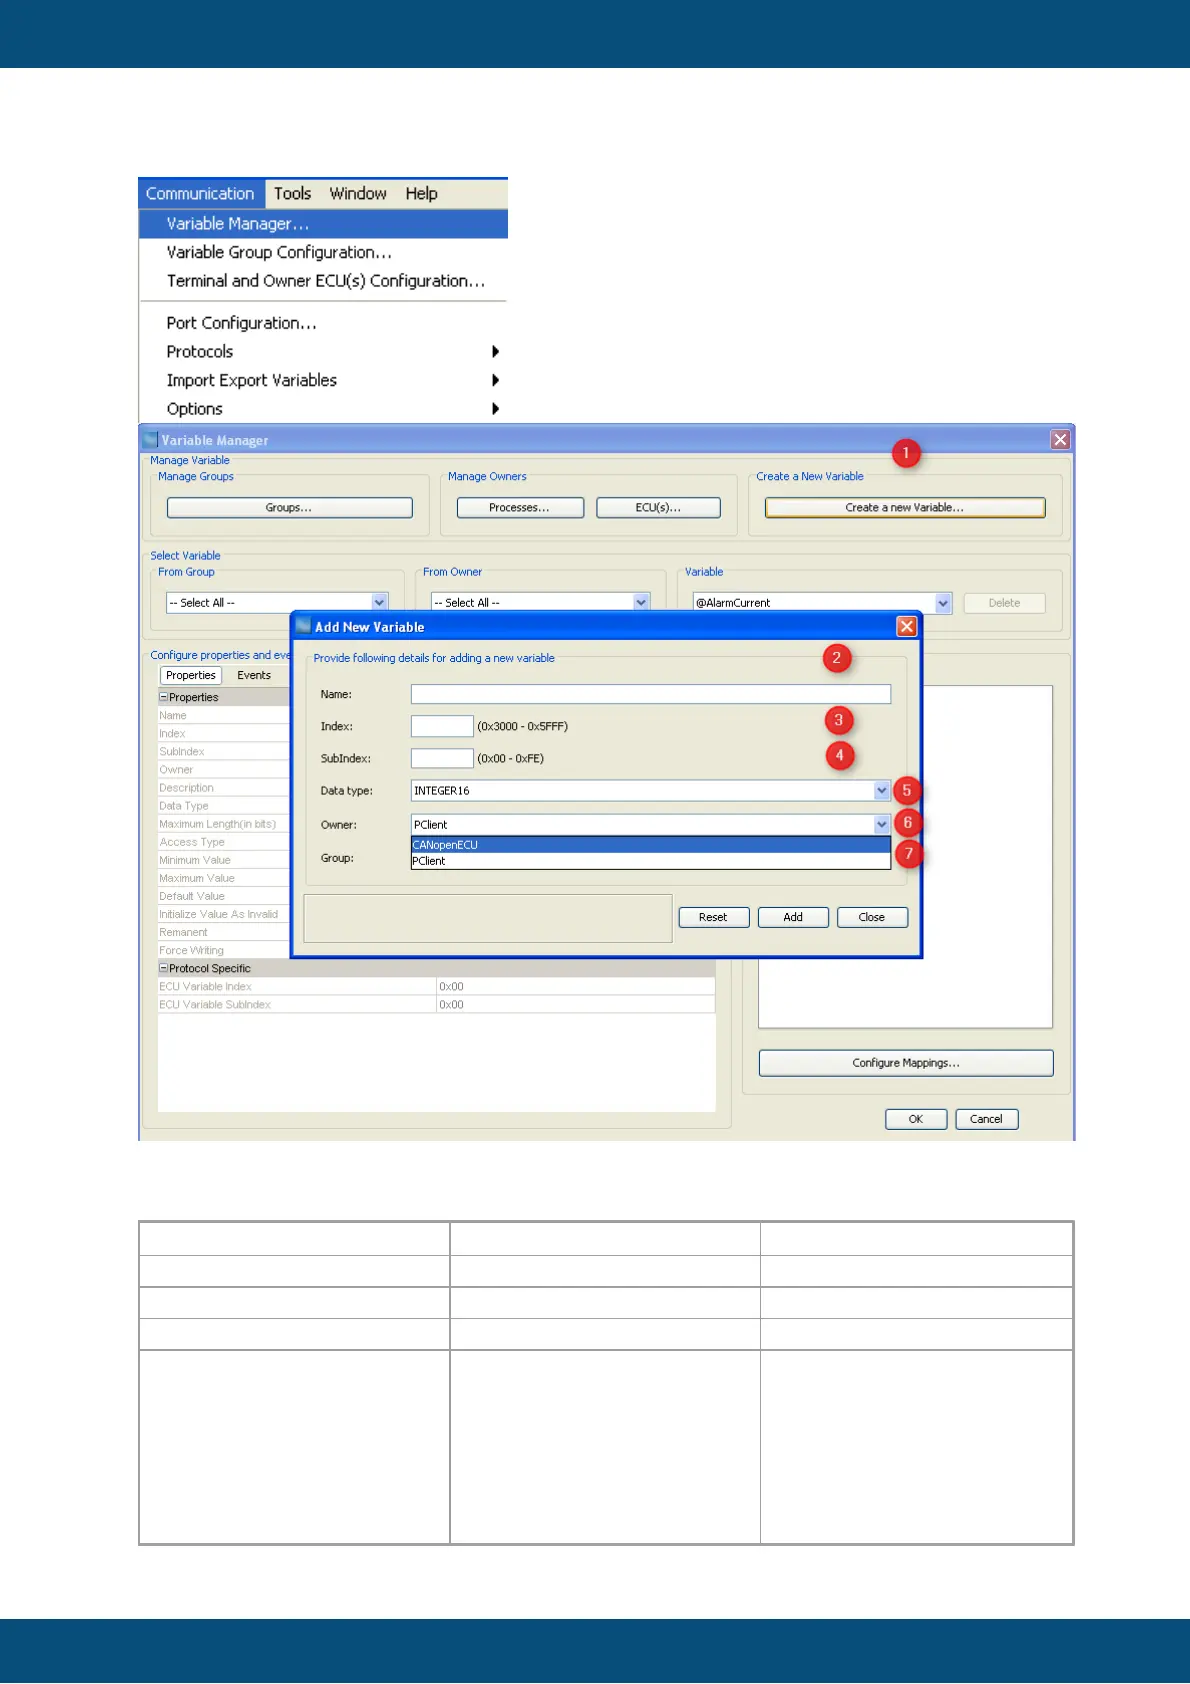Click the Remanent property row
This screenshot has height=1684, width=1190.
click(224, 933)
